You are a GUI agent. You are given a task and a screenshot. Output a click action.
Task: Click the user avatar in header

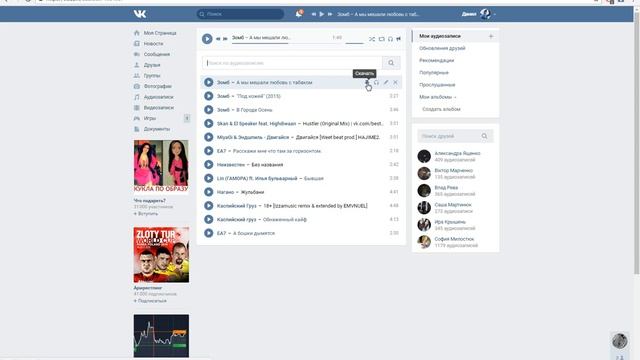[485, 14]
